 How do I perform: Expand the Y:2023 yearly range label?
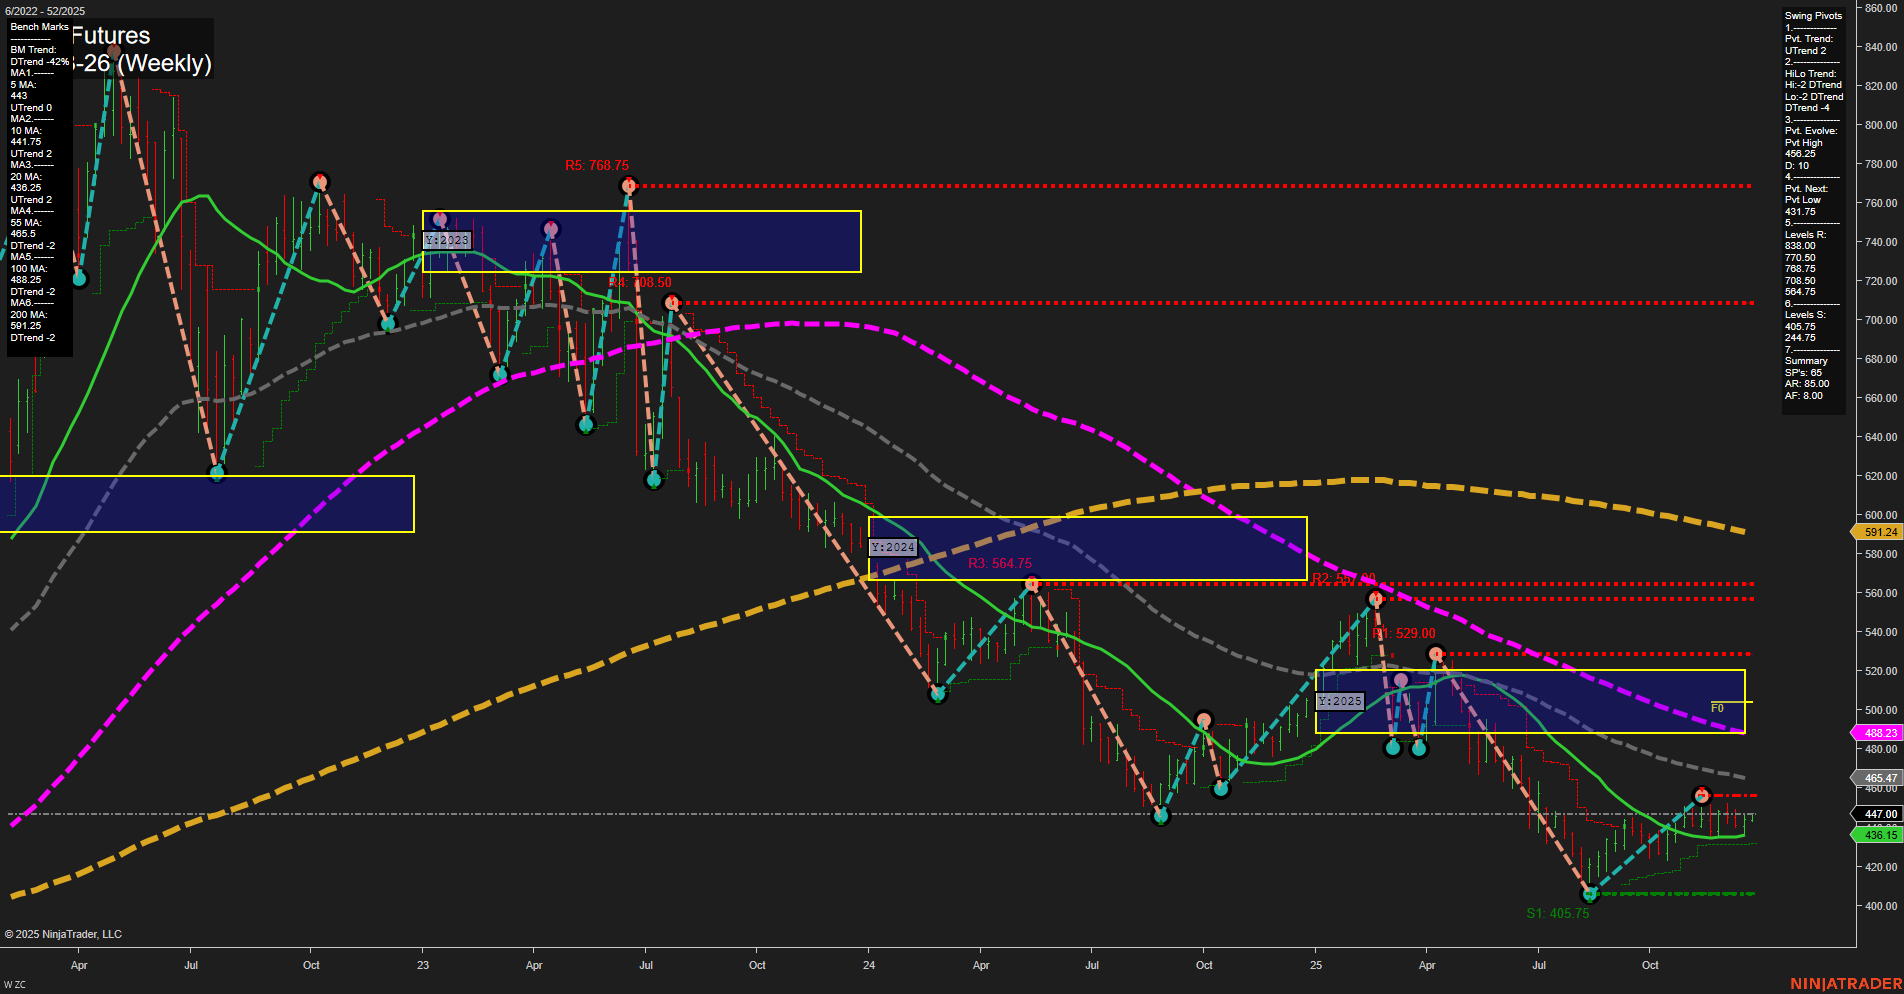(x=447, y=240)
